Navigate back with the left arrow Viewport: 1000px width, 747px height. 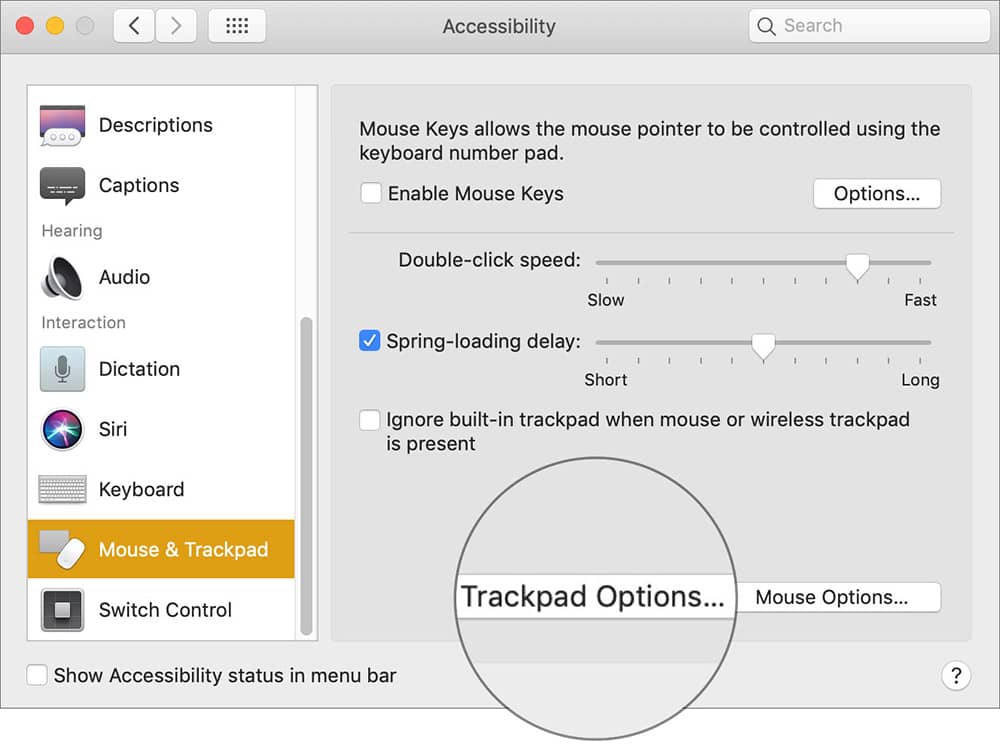click(133, 26)
